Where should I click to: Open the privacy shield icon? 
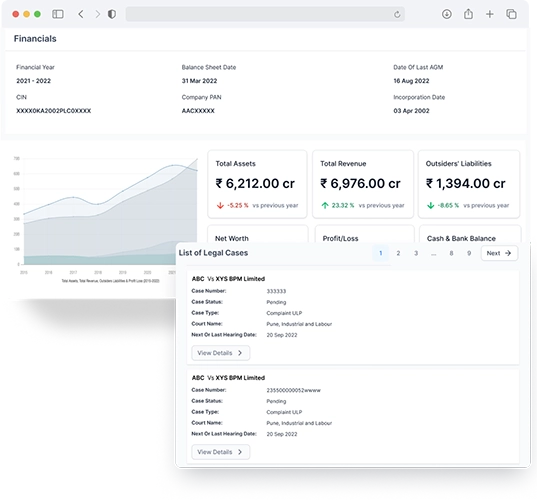(112, 14)
